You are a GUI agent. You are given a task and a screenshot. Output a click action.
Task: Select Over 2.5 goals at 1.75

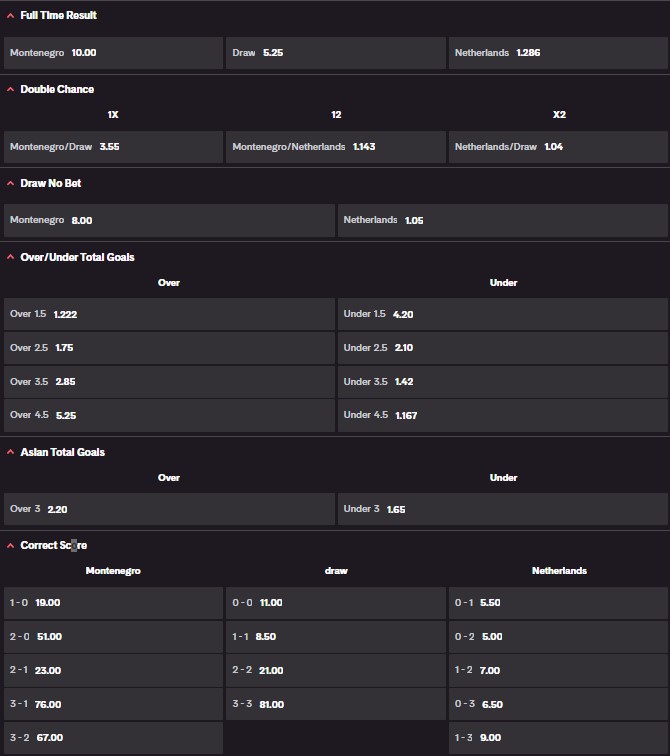[169, 348]
